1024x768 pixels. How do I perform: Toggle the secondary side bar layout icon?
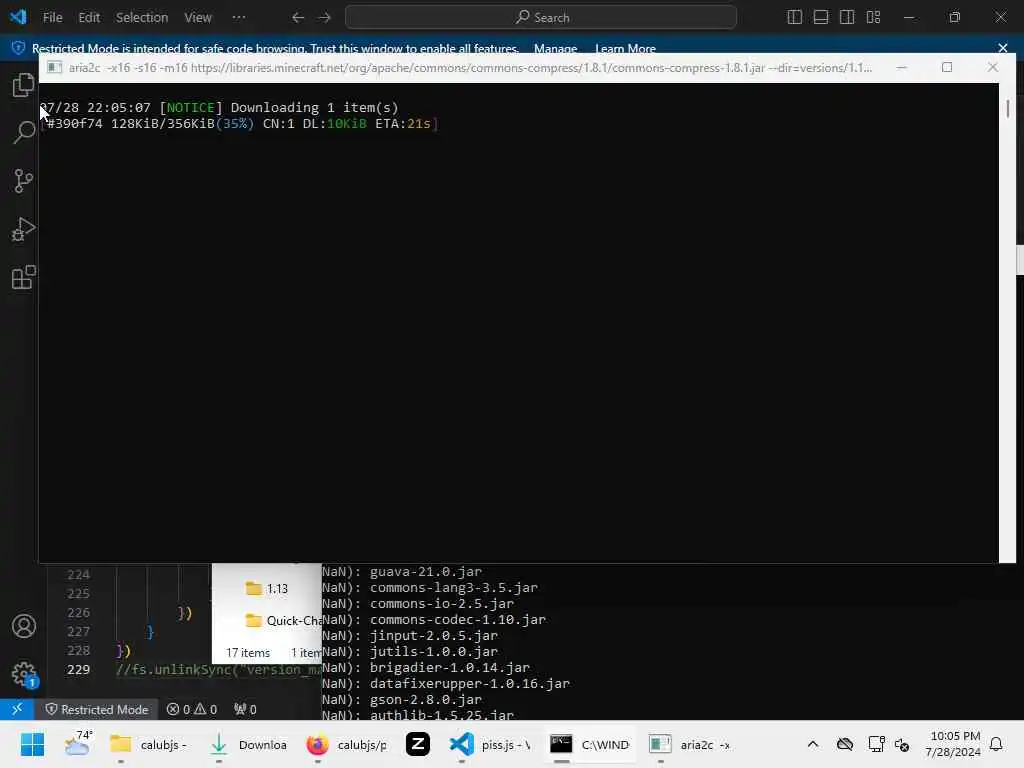(x=847, y=18)
